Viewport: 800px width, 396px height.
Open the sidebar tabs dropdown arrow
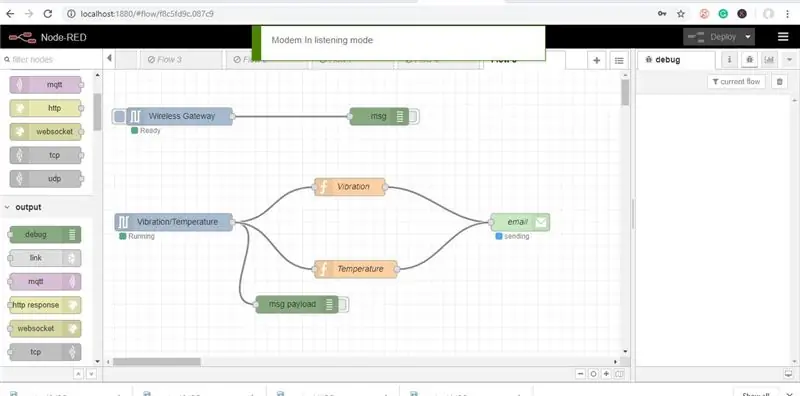point(789,60)
